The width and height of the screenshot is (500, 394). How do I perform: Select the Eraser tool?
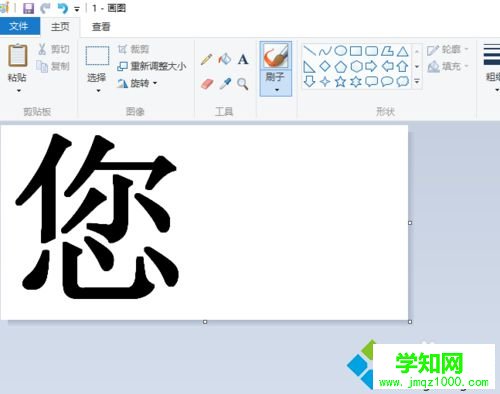point(207,84)
